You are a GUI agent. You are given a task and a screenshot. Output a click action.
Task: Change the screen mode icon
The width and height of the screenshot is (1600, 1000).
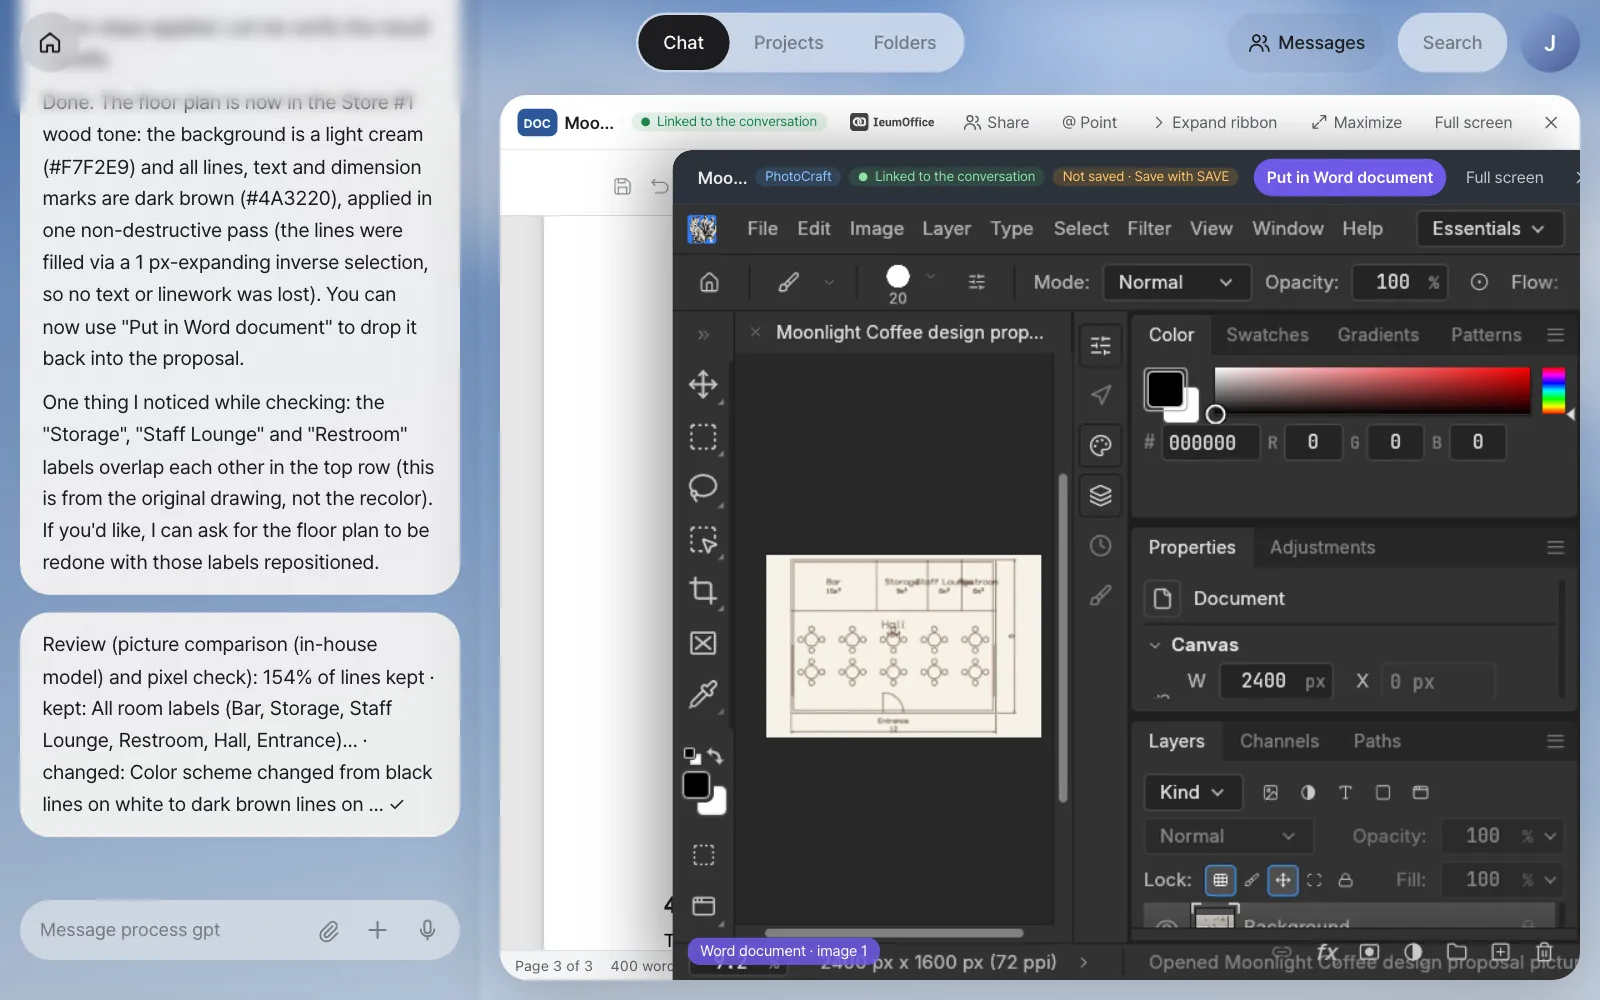704,906
